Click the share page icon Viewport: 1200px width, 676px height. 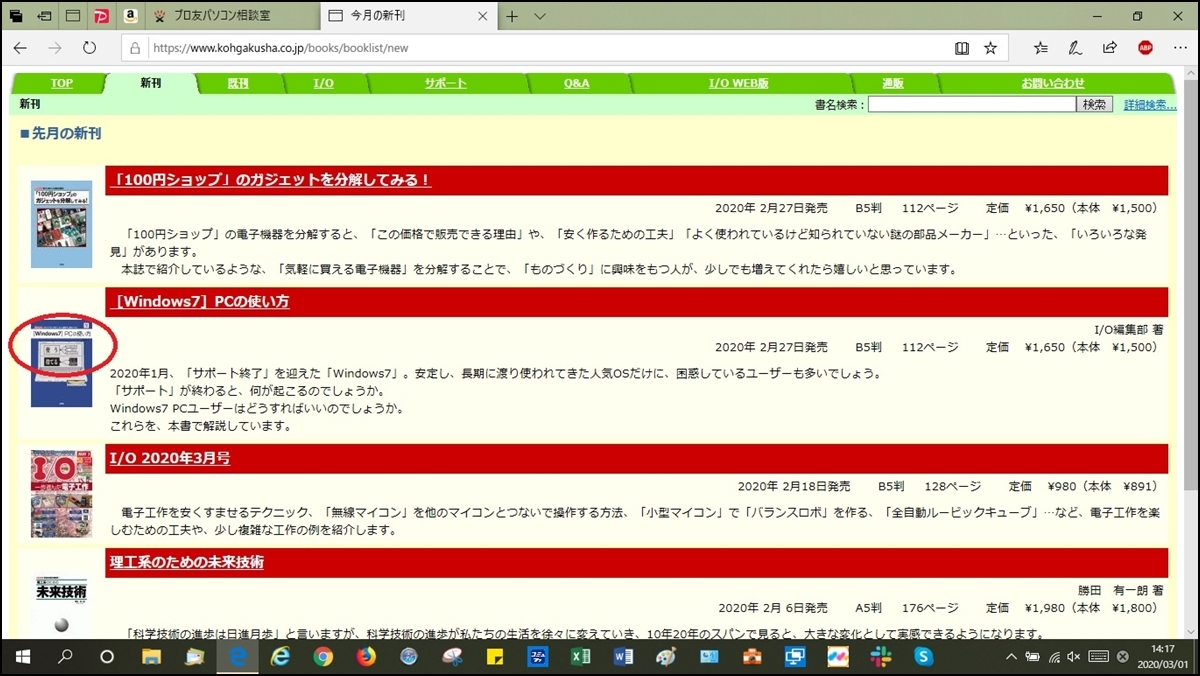click(x=1110, y=48)
